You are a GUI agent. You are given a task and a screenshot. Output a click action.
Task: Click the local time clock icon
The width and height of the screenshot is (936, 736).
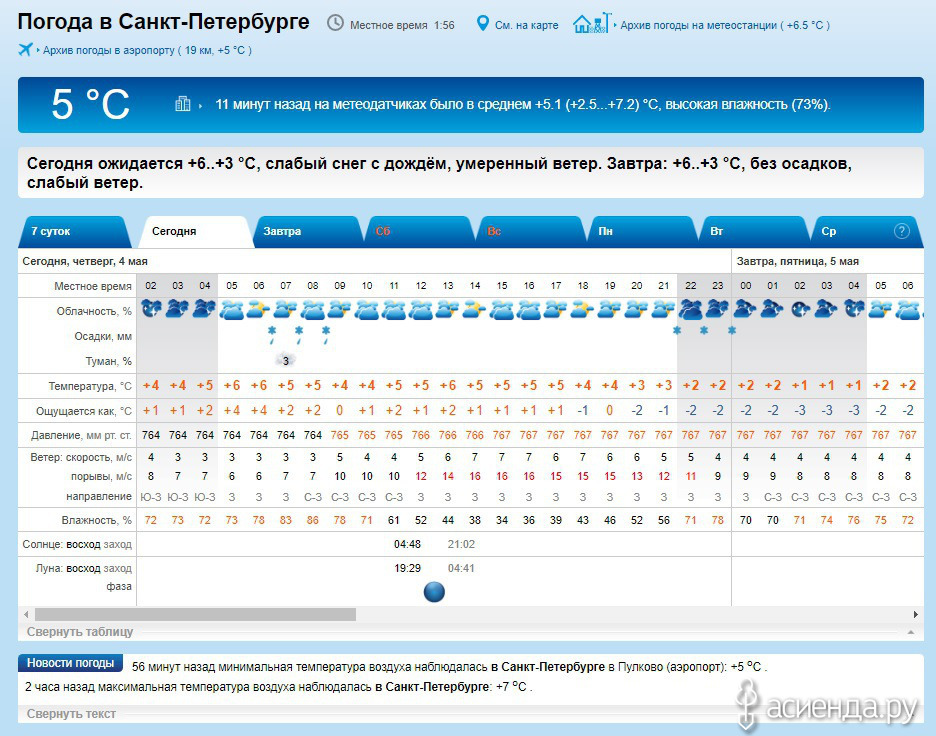click(335, 23)
